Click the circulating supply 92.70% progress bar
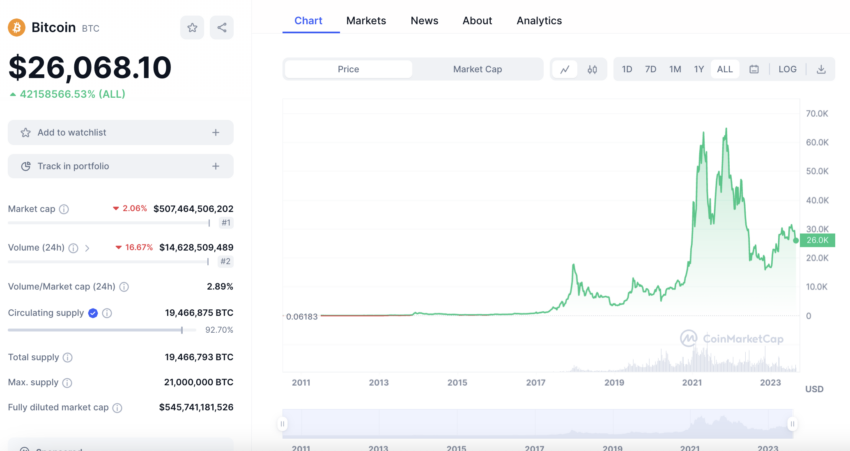Viewport: 850px width, 451px height. tap(102, 330)
